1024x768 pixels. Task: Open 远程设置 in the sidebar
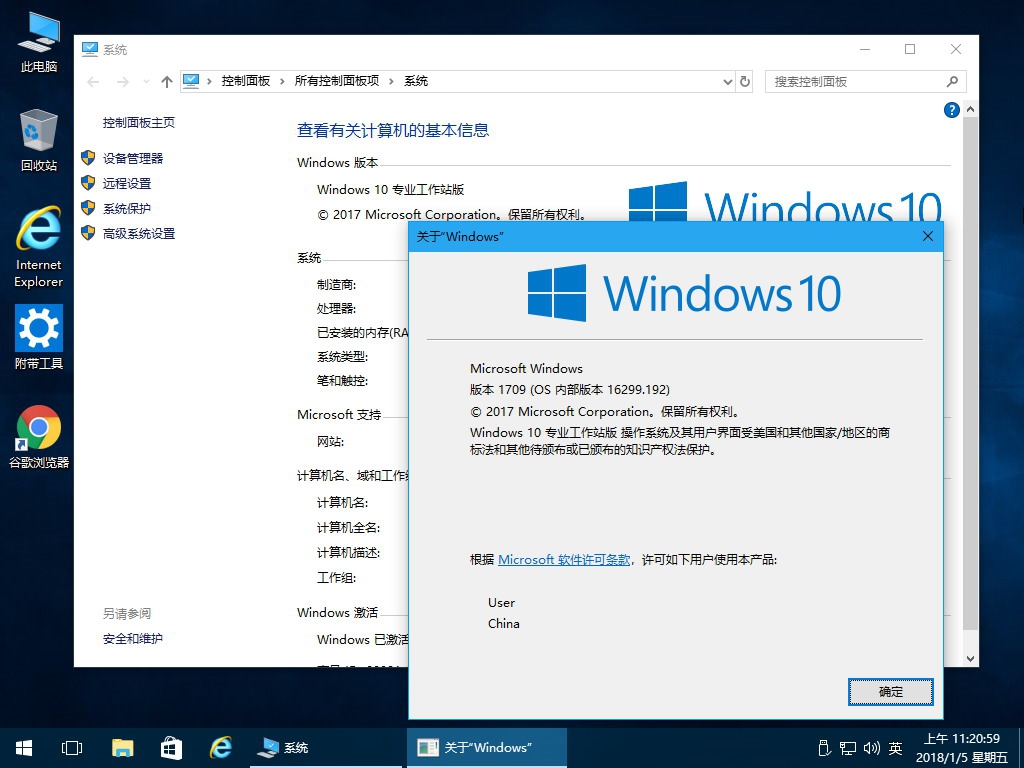[127, 184]
